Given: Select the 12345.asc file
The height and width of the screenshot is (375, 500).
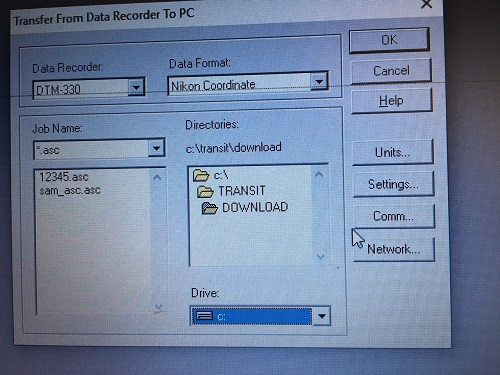Looking at the screenshot, I should [64, 177].
